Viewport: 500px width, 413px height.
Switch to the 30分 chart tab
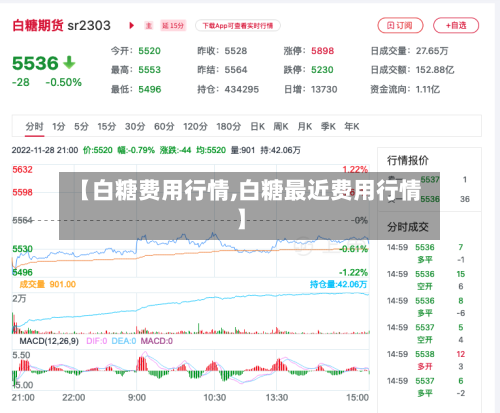coord(135,127)
